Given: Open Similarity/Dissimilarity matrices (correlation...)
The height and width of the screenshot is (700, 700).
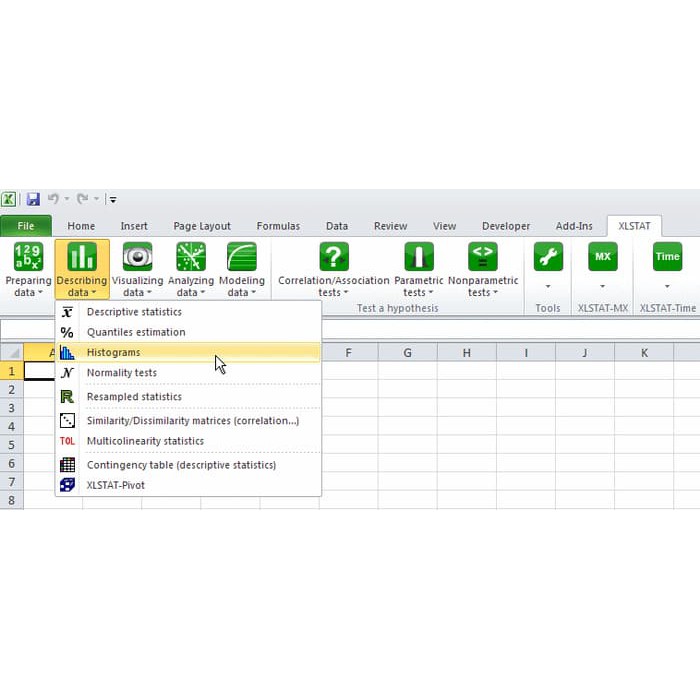Looking at the screenshot, I should point(188,421).
